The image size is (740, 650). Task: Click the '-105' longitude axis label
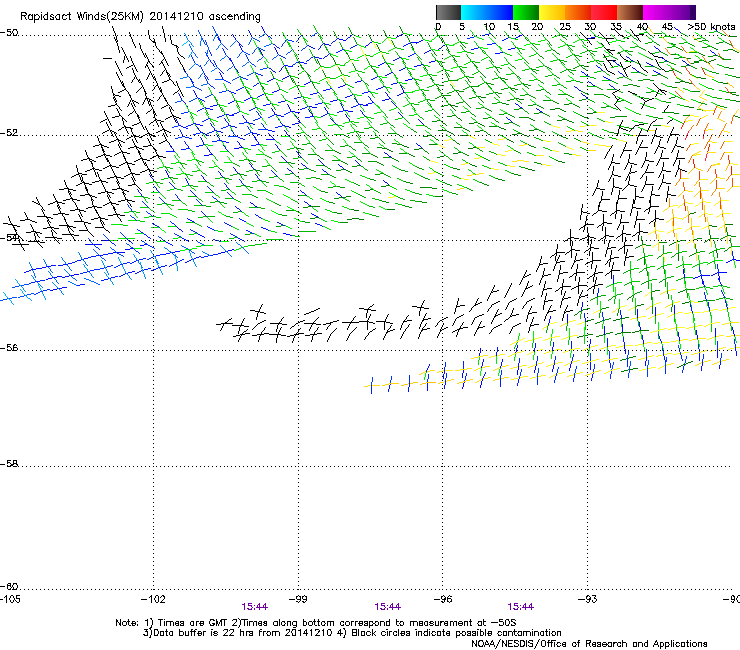pos(10,599)
